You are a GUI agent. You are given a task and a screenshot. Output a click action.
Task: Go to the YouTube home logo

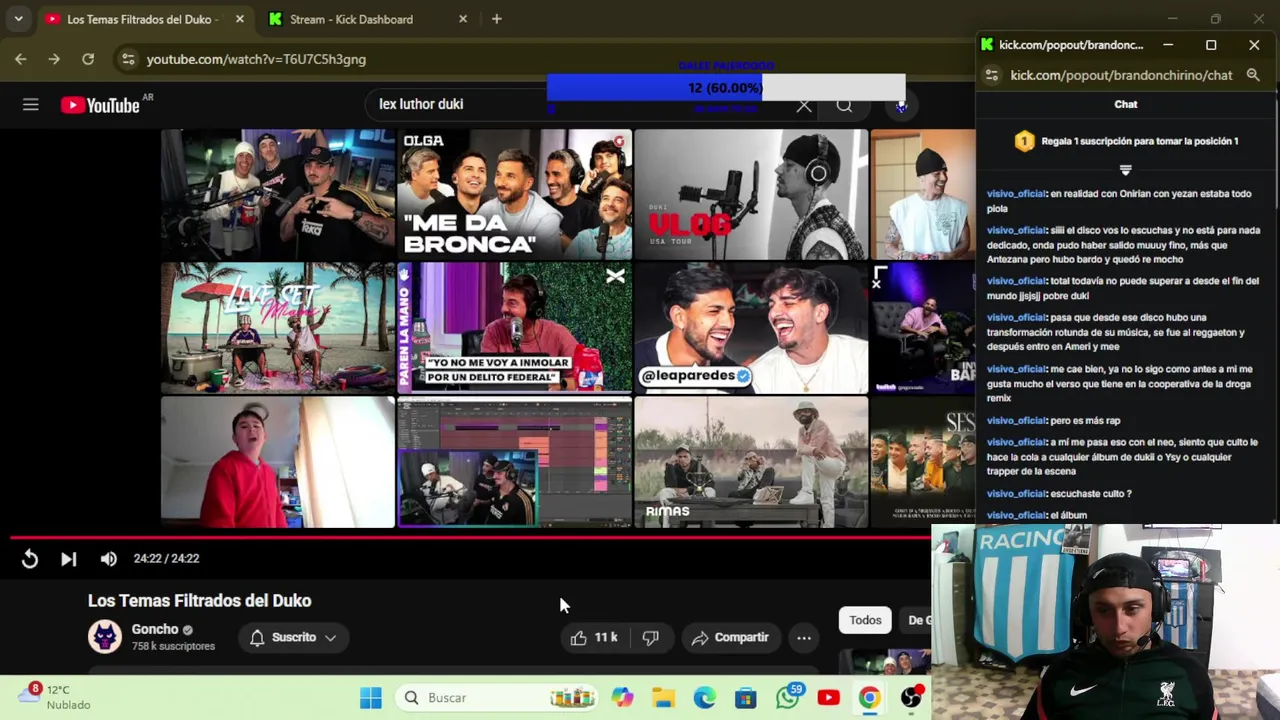[100, 105]
